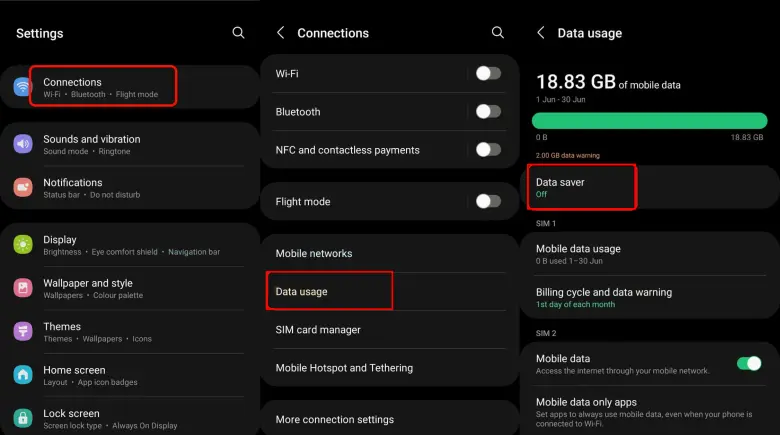Tap the SIM 2 section label
Viewport: 780px width, 435px height.
tap(546, 333)
